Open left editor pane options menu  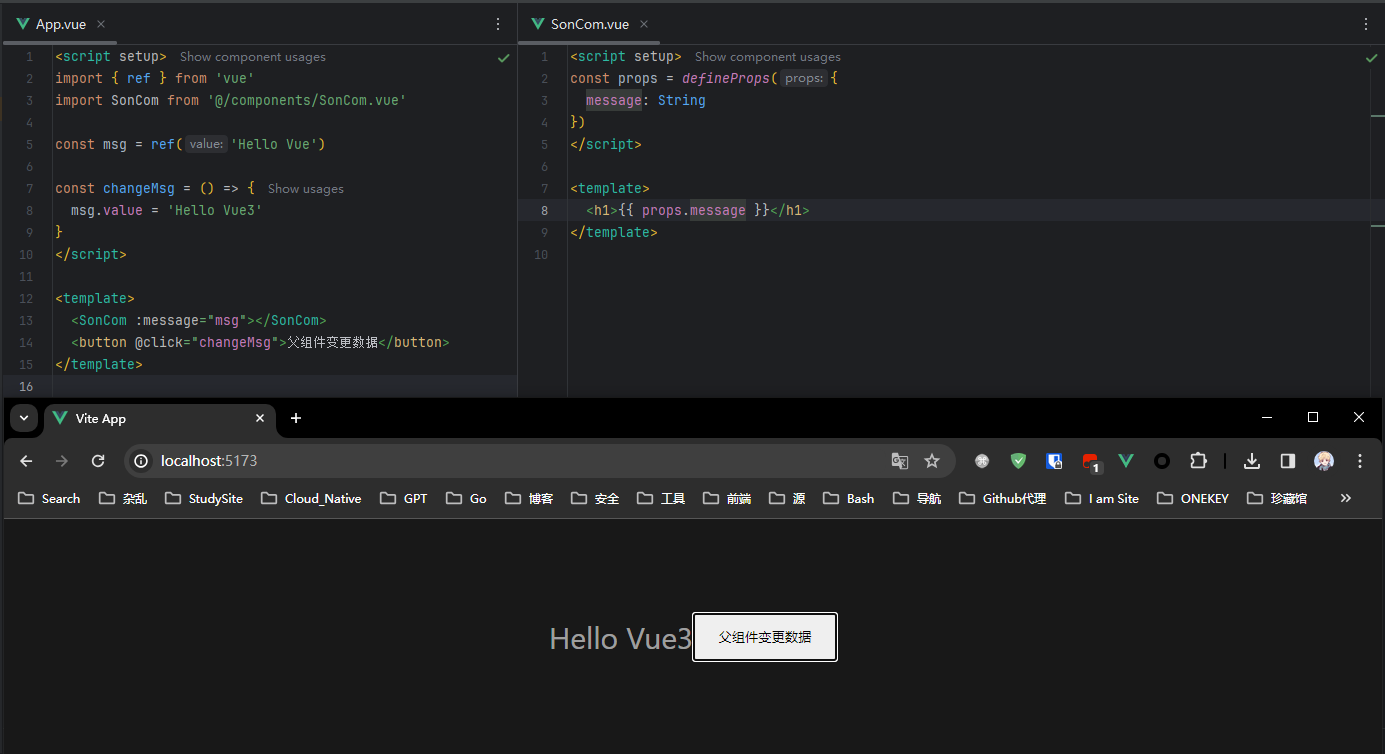pos(499,24)
